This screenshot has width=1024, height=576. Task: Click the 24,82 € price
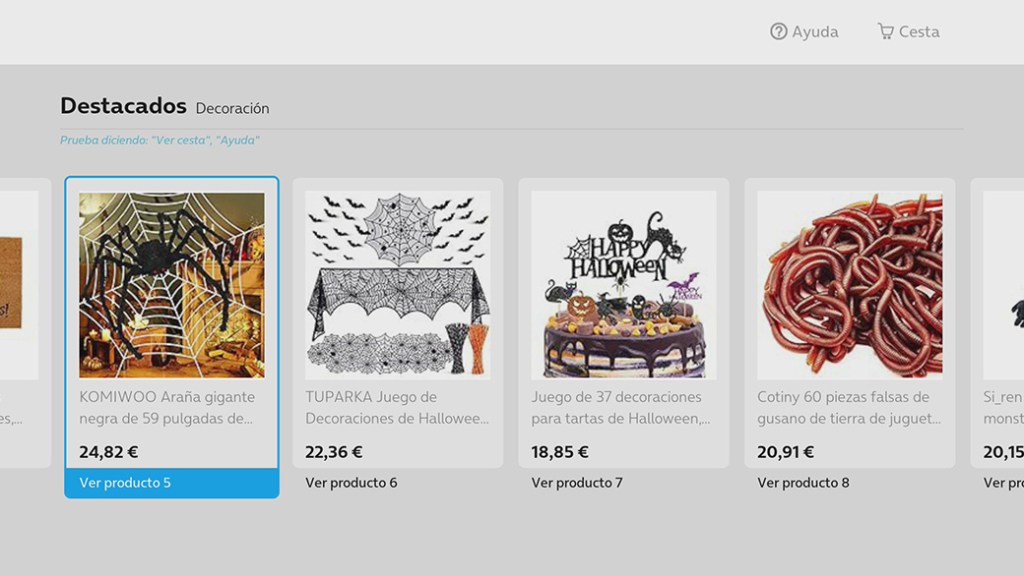tap(108, 452)
